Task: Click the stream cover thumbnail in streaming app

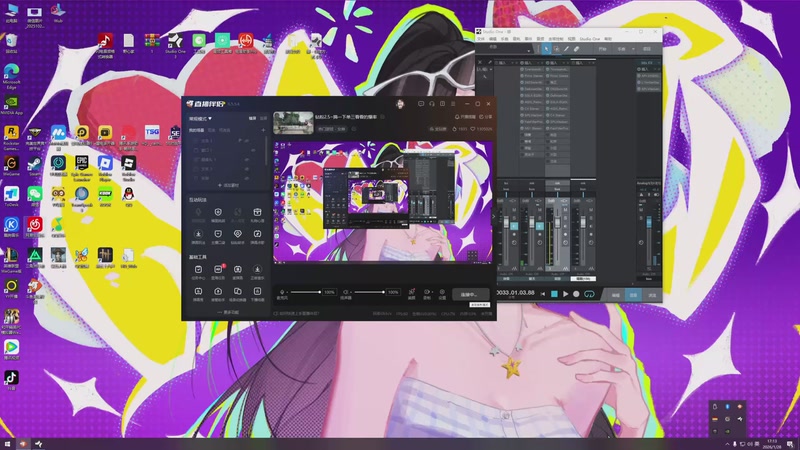Action: (x=293, y=123)
